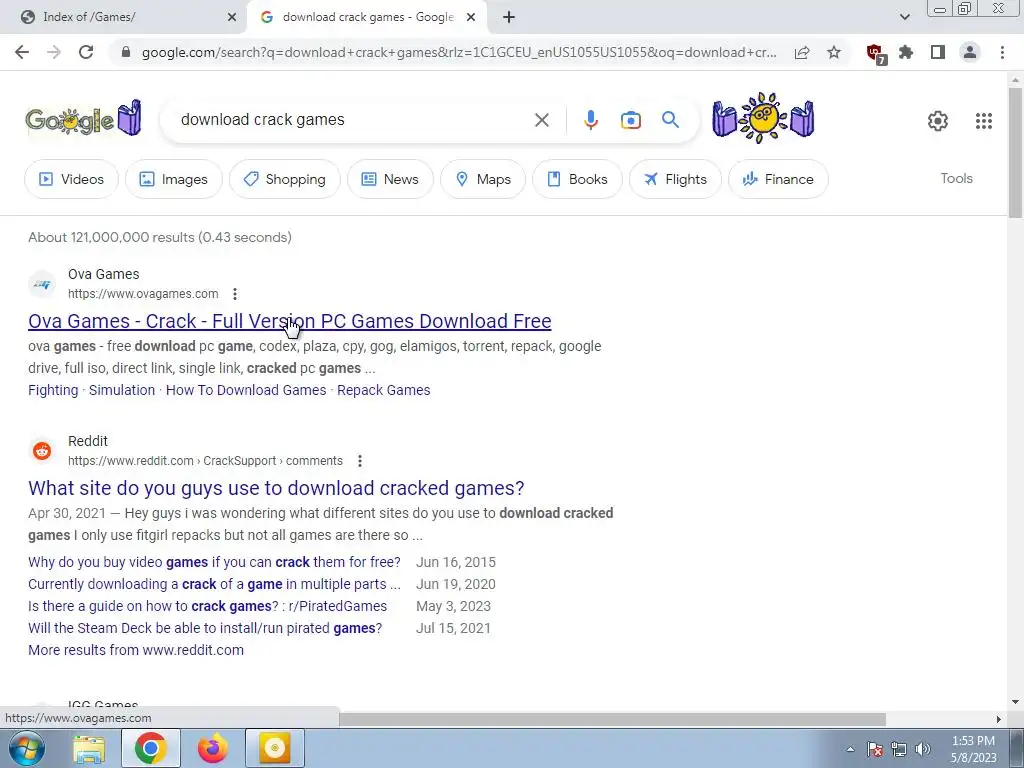Click the browser forward arrow

click(54, 52)
